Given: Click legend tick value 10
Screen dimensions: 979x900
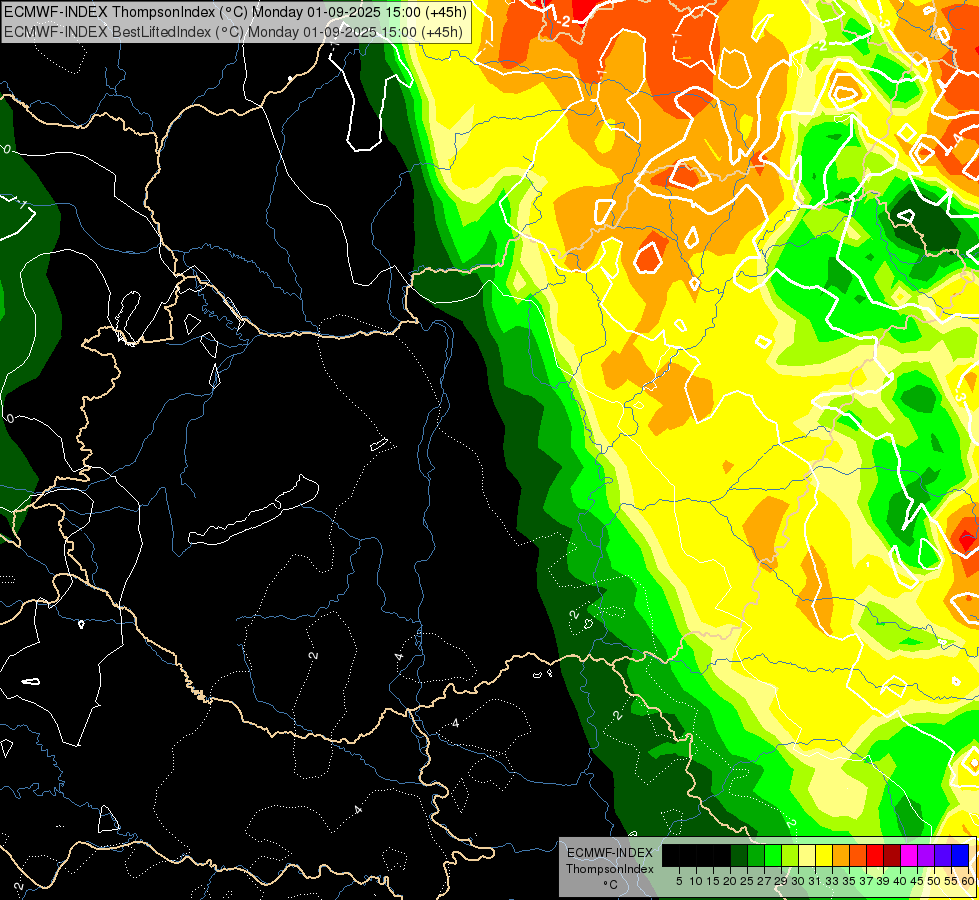Looking at the screenshot, I should click(x=696, y=881).
